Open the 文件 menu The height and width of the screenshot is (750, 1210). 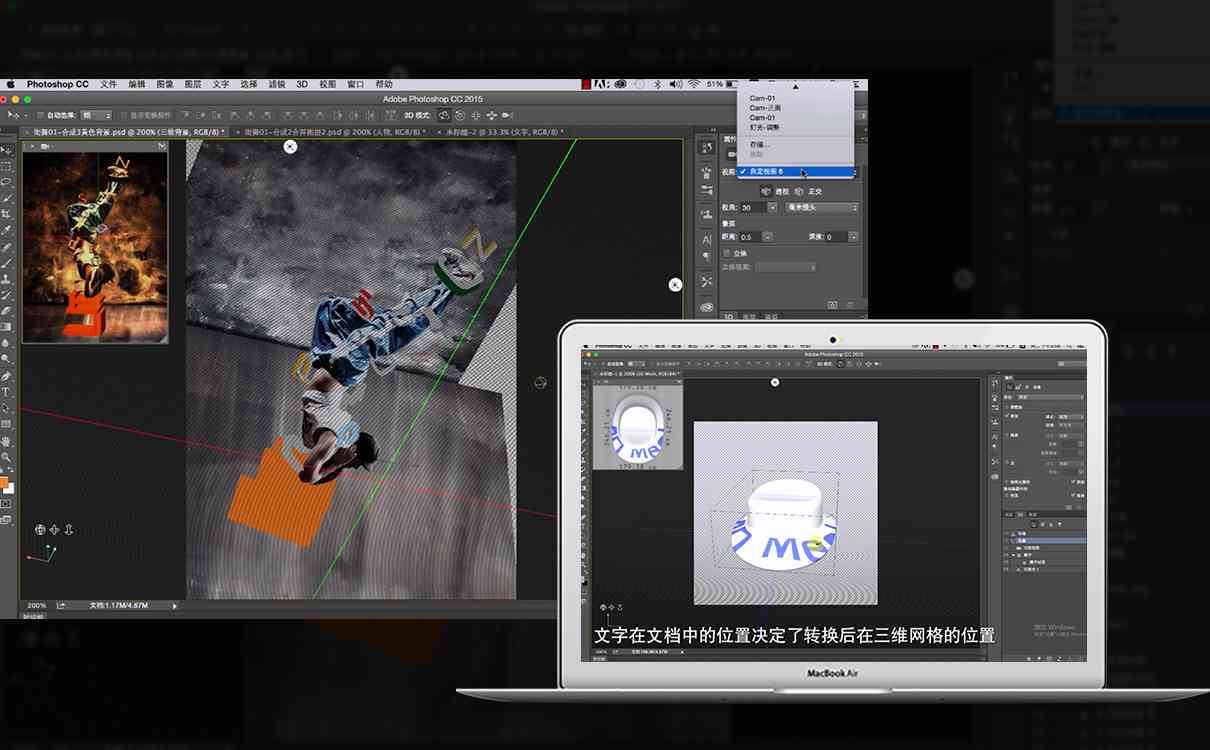coord(108,84)
